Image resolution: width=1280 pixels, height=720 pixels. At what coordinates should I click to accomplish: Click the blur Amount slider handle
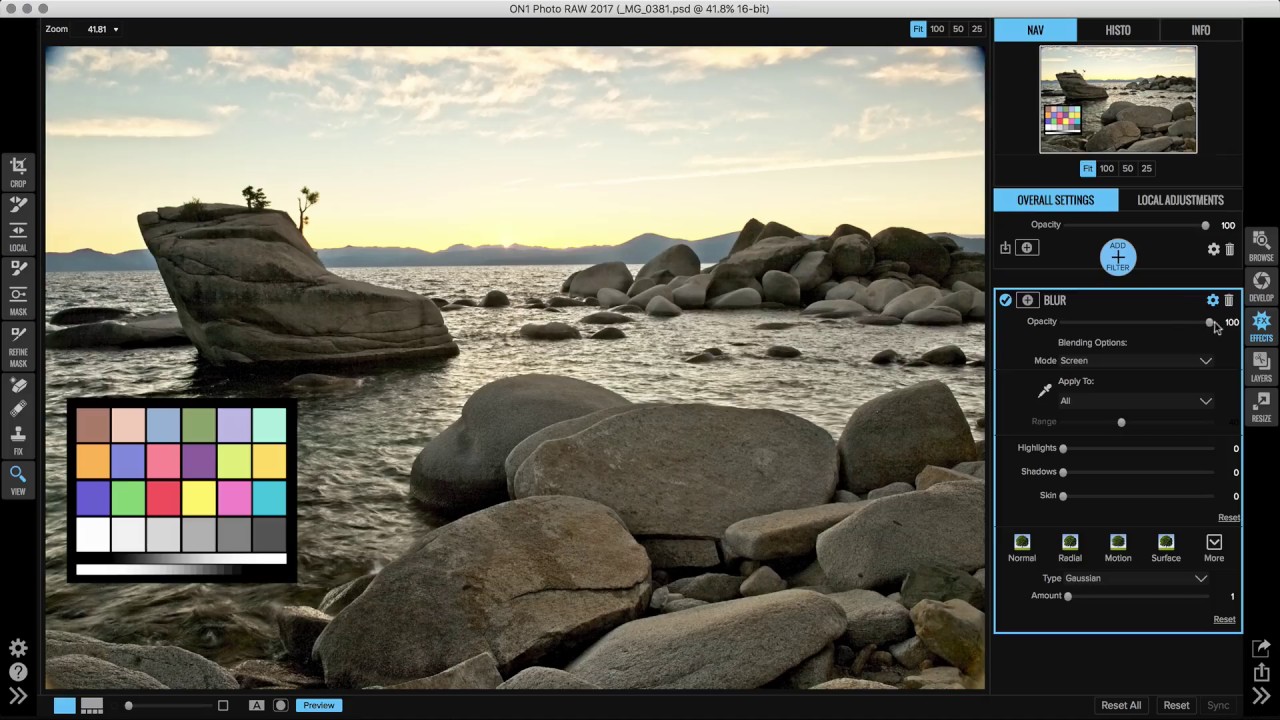click(x=1068, y=596)
